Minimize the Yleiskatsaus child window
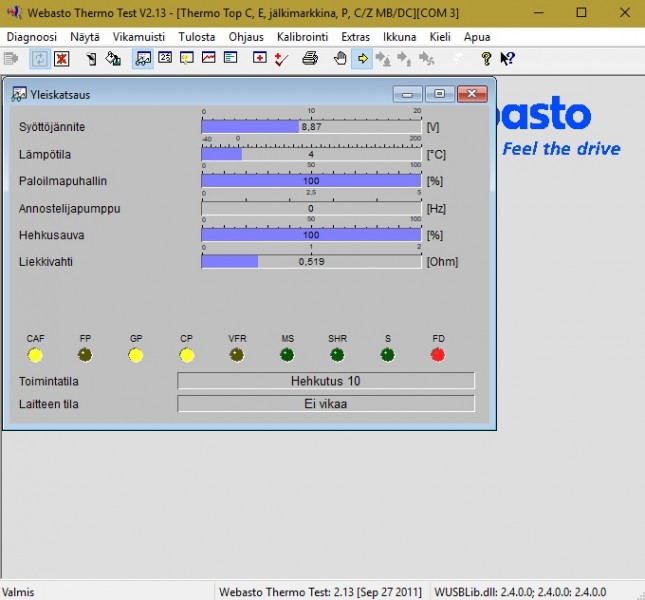Viewport: 645px width, 600px height. [407, 94]
